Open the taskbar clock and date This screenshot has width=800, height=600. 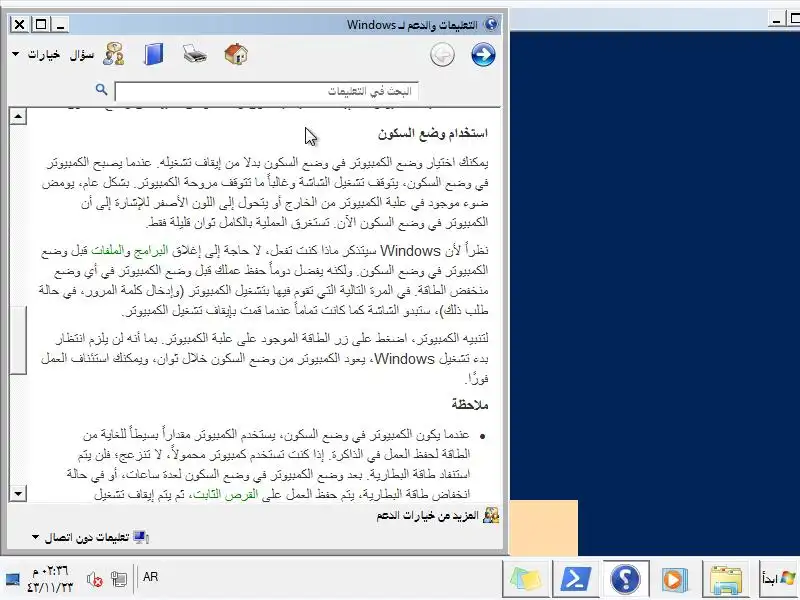coord(49,579)
